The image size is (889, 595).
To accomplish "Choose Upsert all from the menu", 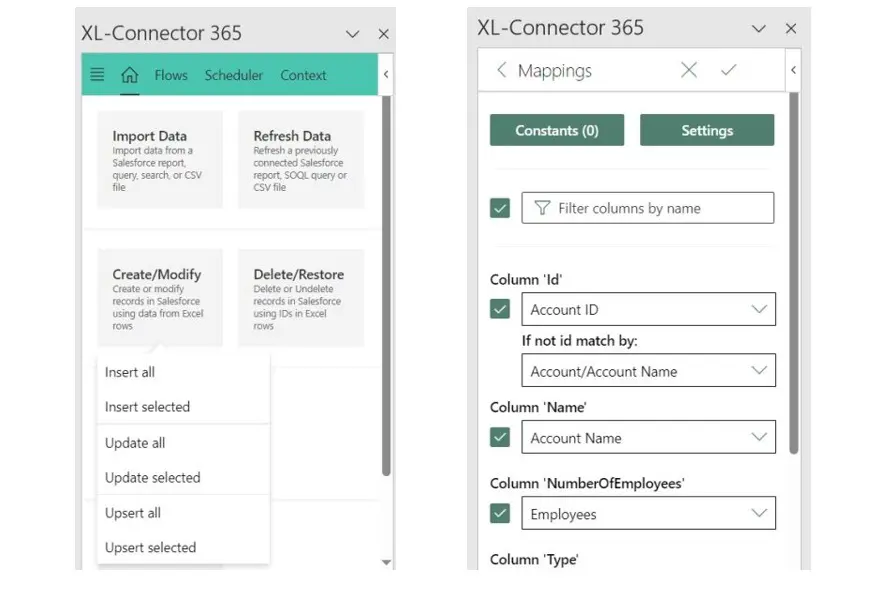I will pyautogui.click(x=132, y=512).
